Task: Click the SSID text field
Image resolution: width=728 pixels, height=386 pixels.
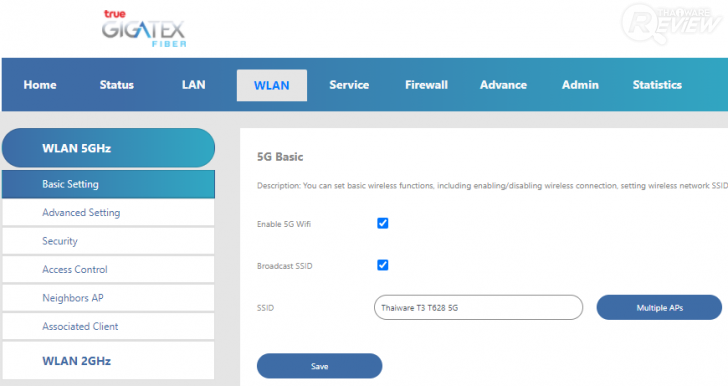Action: coord(478,307)
